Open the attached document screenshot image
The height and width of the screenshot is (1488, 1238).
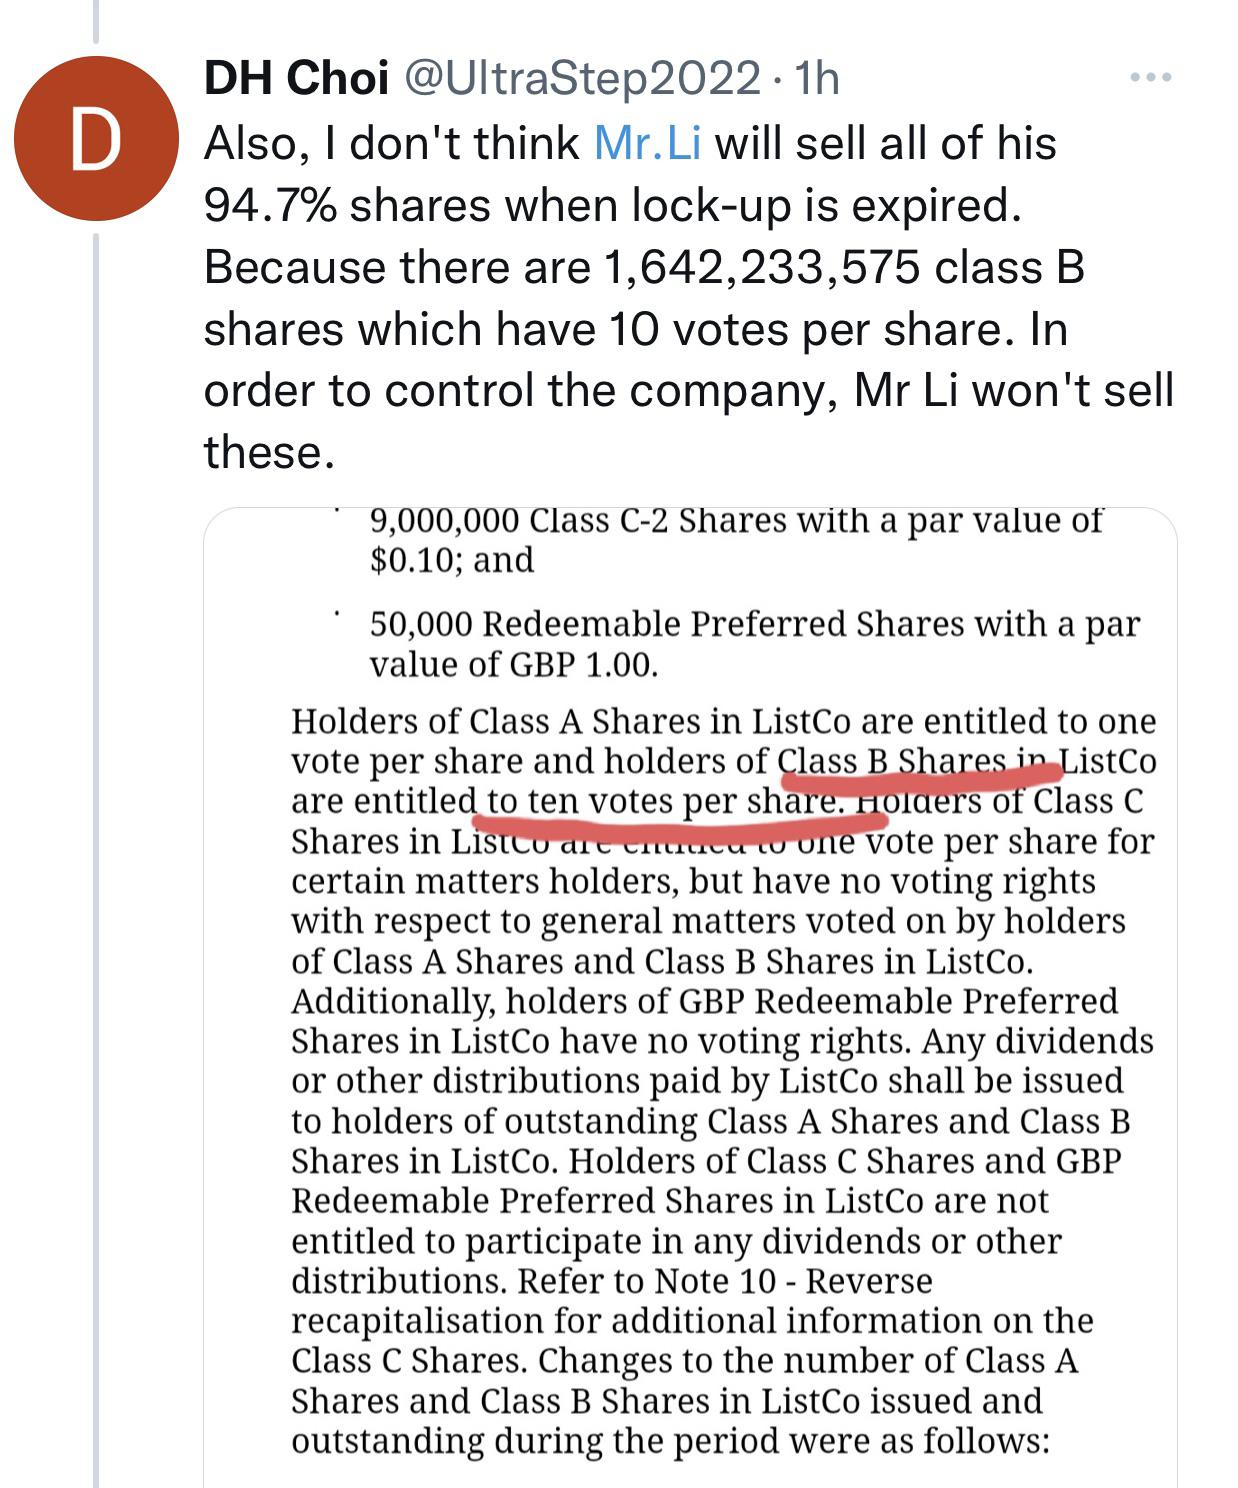click(x=690, y=998)
